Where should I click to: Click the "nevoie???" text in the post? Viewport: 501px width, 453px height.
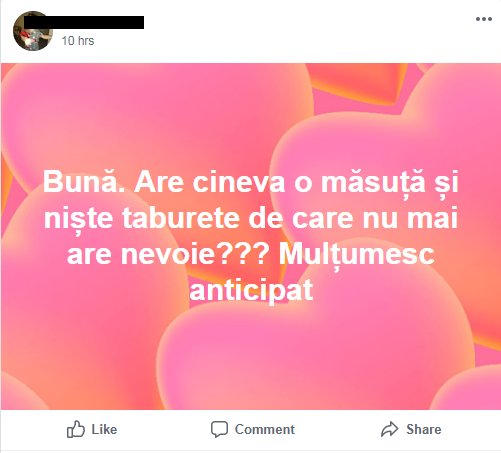(x=195, y=254)
